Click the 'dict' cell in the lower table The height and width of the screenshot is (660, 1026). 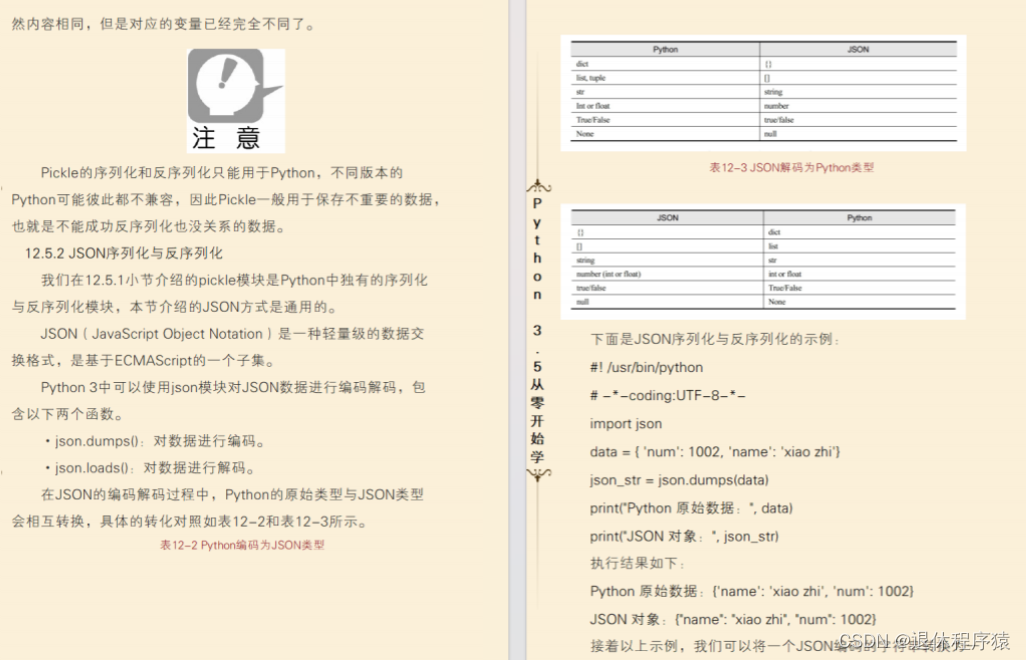coord(774,232)
